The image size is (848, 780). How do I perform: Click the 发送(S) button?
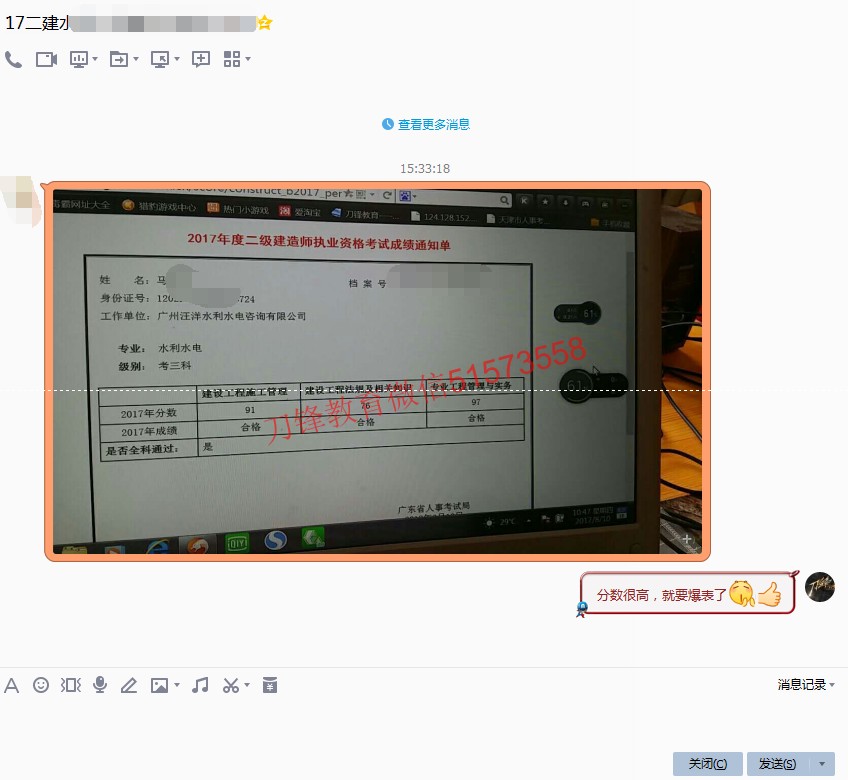pos(778,764)
